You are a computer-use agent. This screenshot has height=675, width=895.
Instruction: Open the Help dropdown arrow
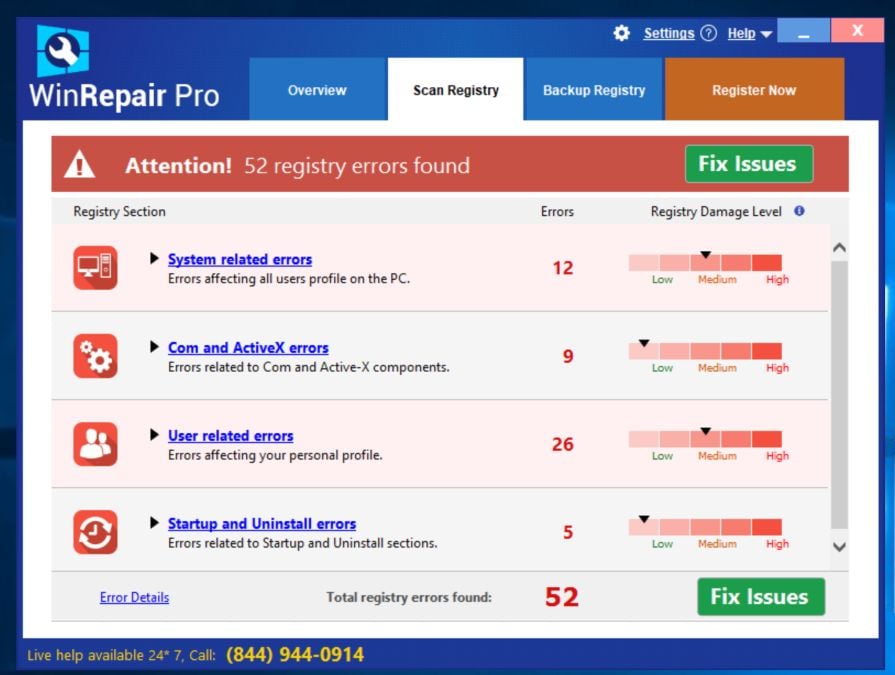(x=766, y=35)
